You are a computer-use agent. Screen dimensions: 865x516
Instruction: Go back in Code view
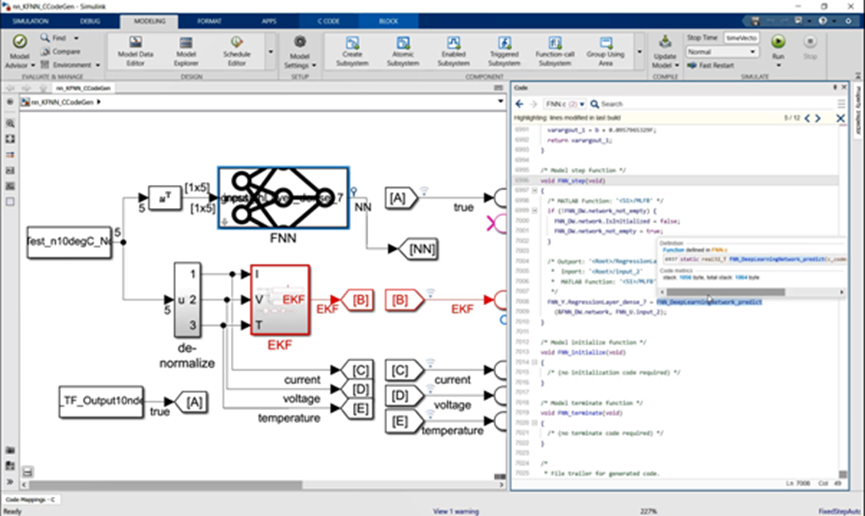519,104
